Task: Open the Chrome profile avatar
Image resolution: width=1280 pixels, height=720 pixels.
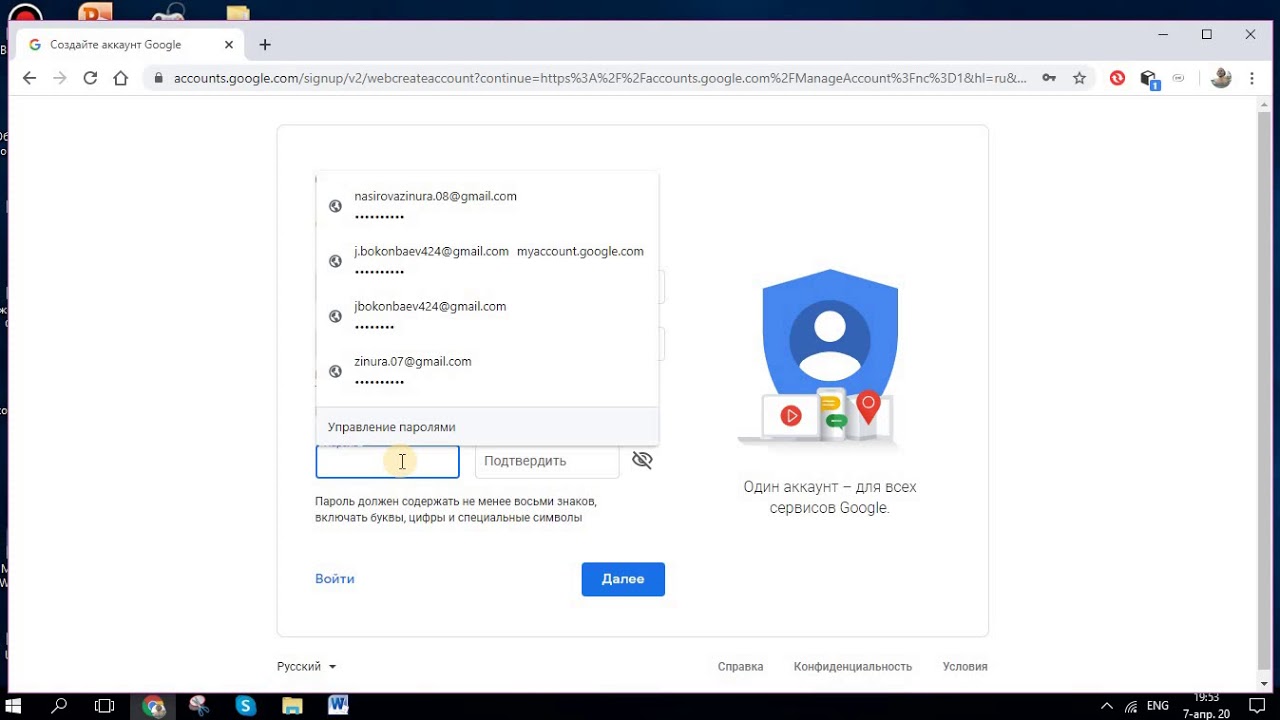Action: (x=1221, y=78)
